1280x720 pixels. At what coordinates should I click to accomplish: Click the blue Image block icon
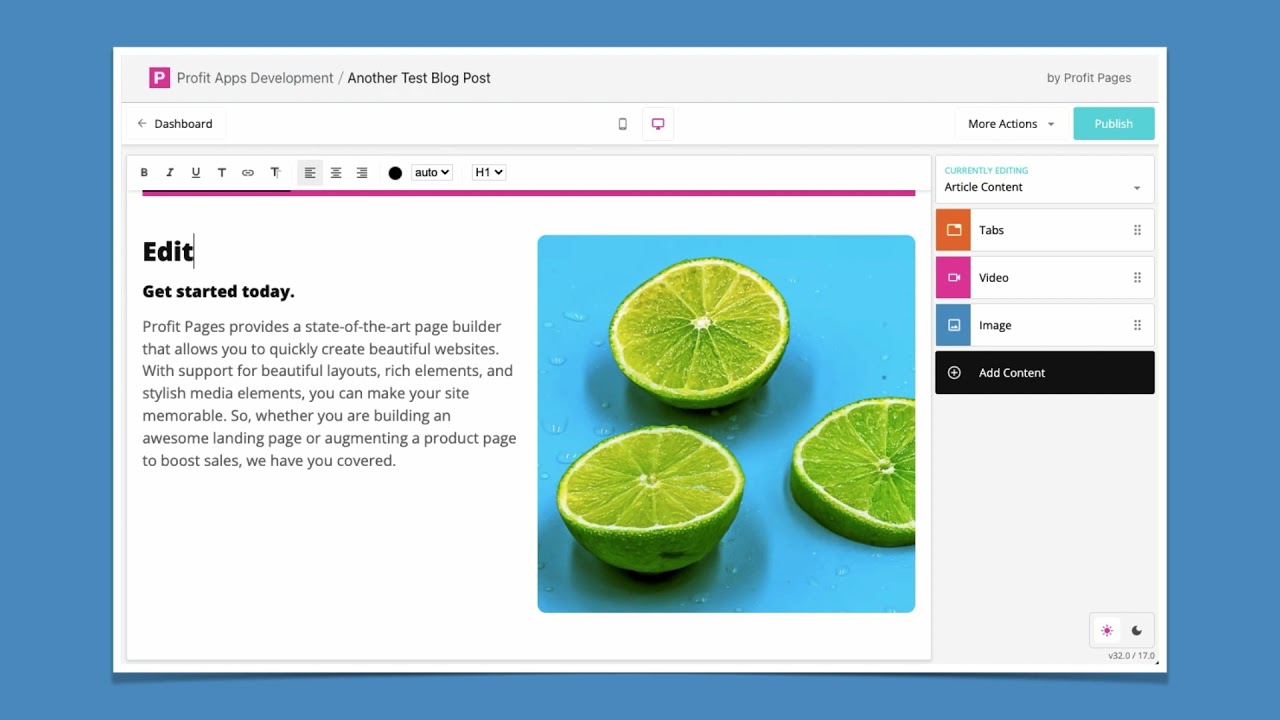pyautogui.click(x=953, y=325)
